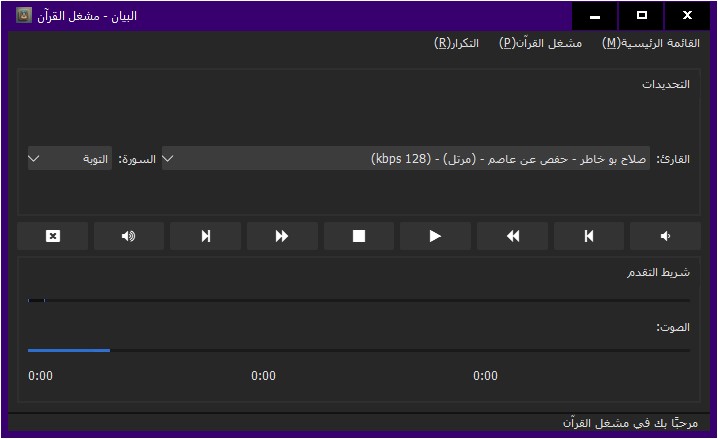Click the volume down speaker icon
The image size is (718, 439).
point(665,236)
